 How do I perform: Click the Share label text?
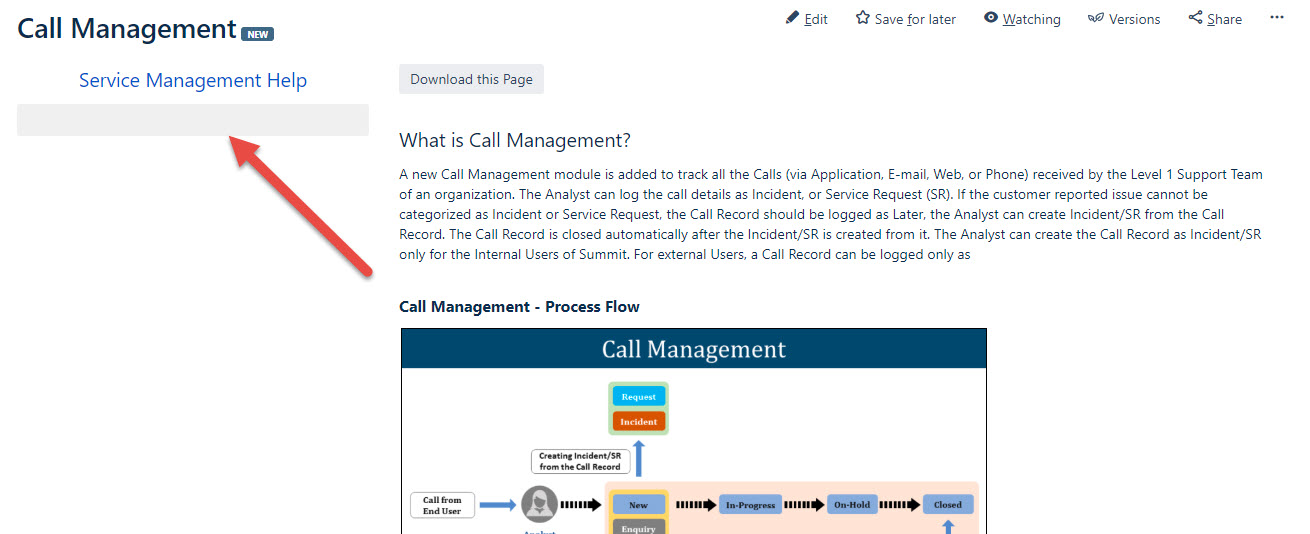[1224, 19]
